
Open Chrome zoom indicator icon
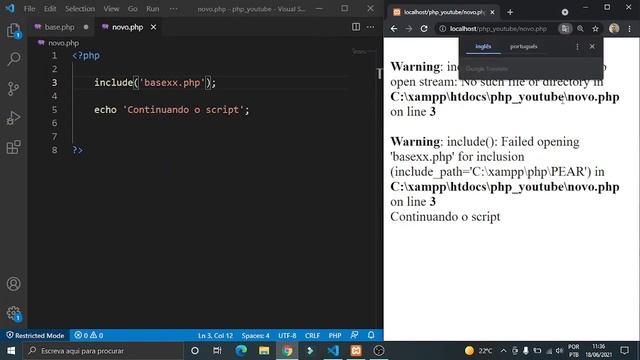(x=580, y=29)
